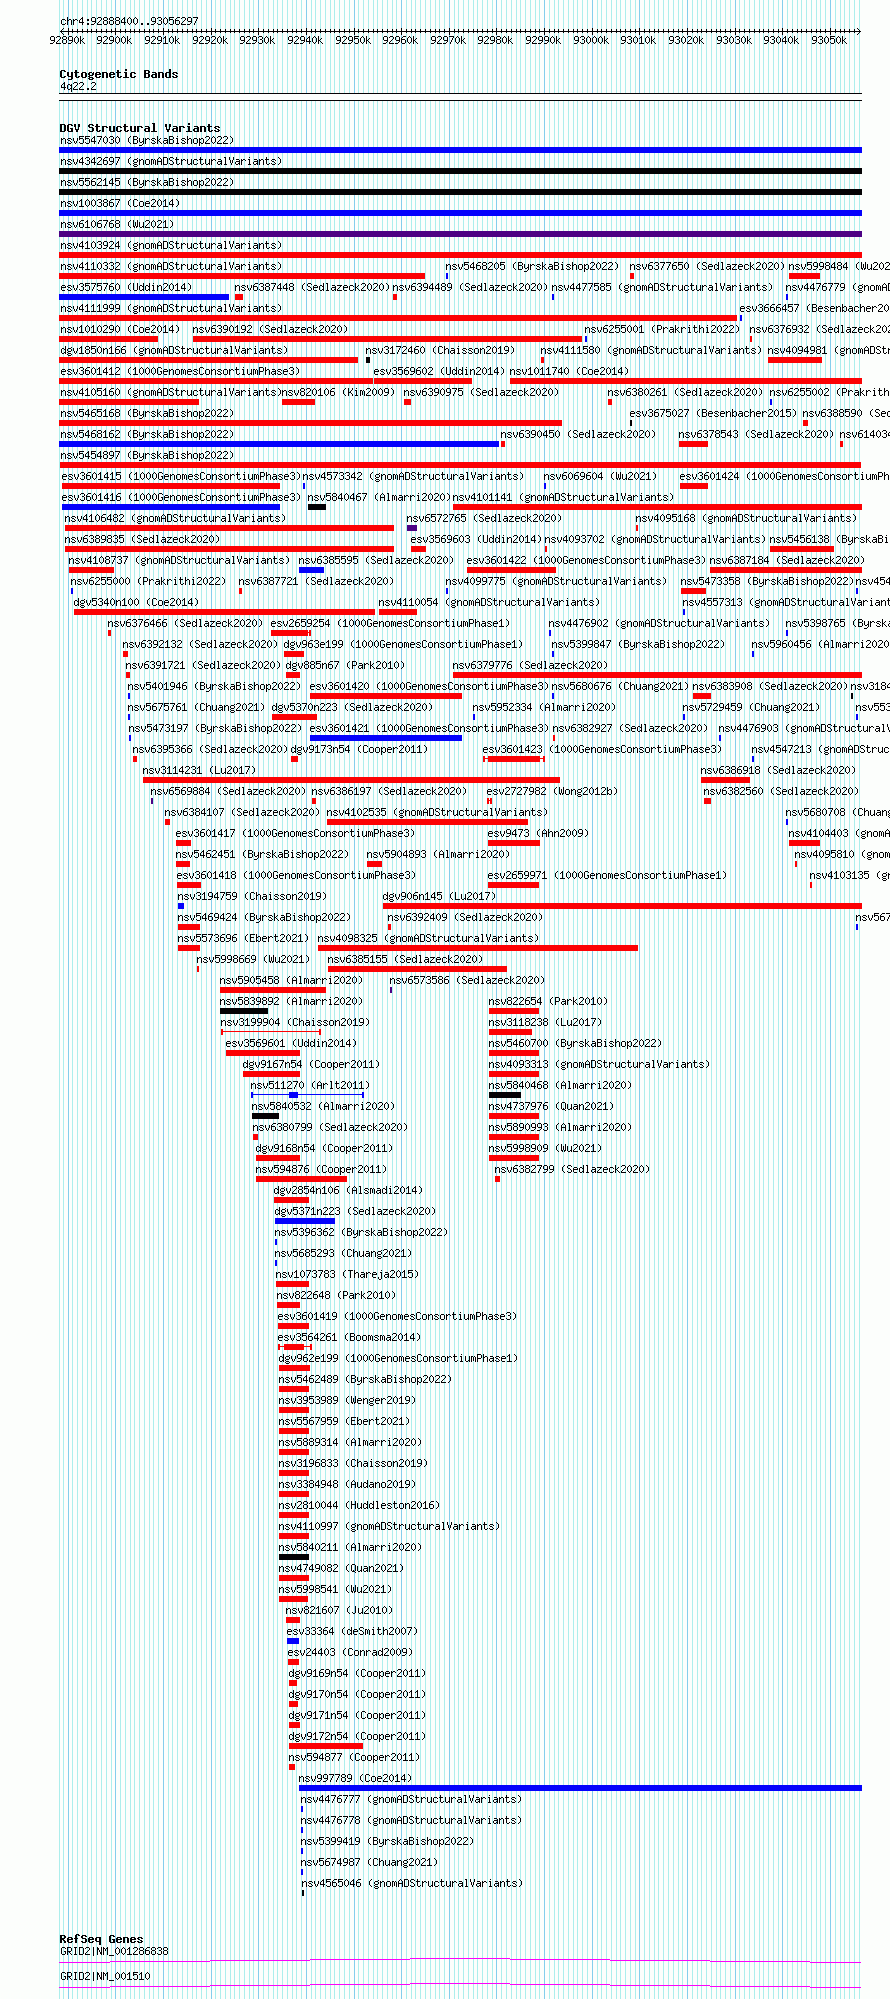Click dgv9173n54 (Cooper2011) label
This screenshot has height=1999, width=890.
359,749
